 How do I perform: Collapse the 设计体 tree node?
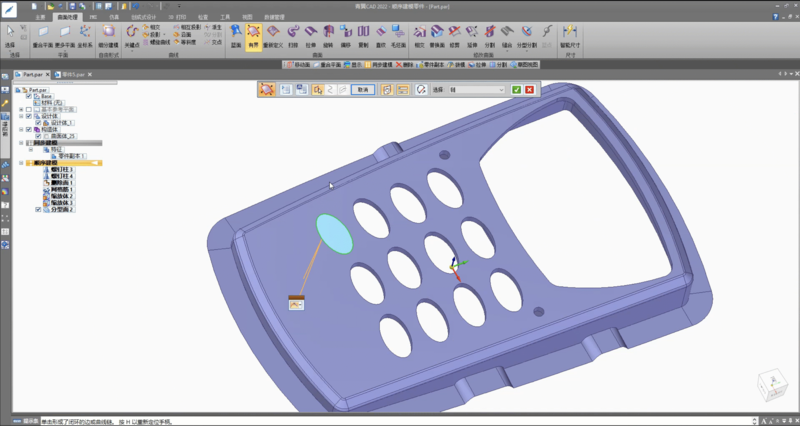point(22,116)
